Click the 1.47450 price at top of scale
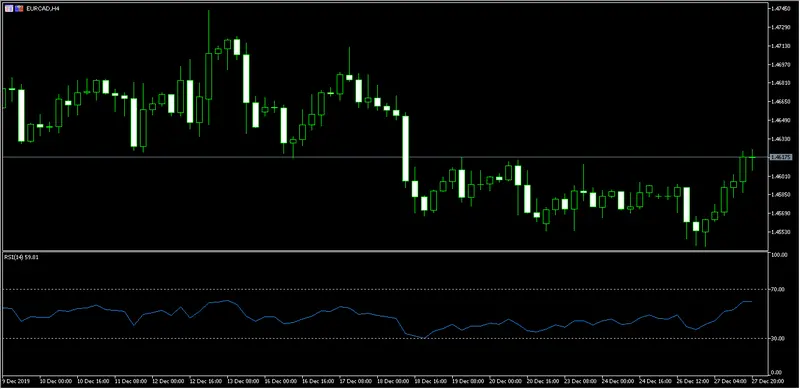 point(781,9)
